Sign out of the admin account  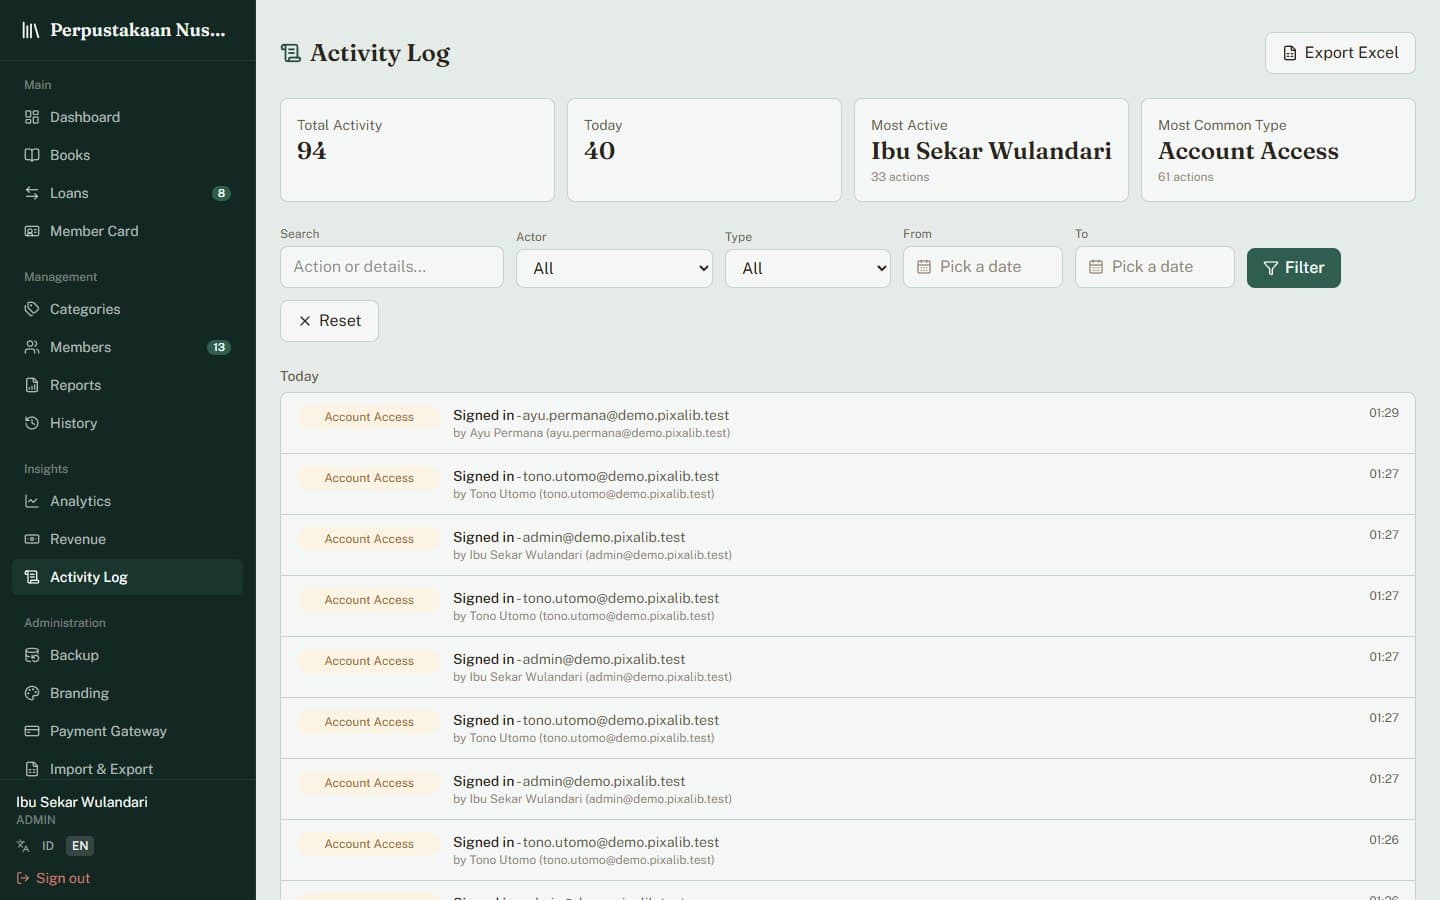(x=54, y=878)
